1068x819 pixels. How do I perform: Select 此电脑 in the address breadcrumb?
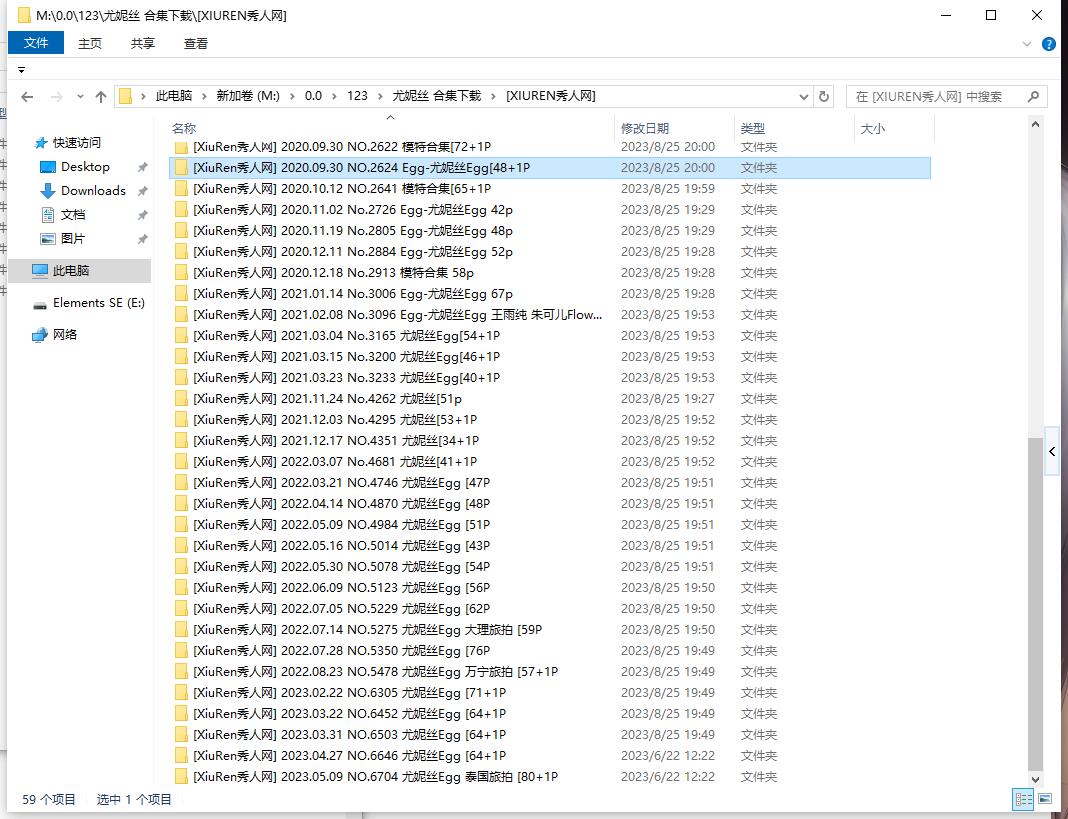tap(174, 96)
